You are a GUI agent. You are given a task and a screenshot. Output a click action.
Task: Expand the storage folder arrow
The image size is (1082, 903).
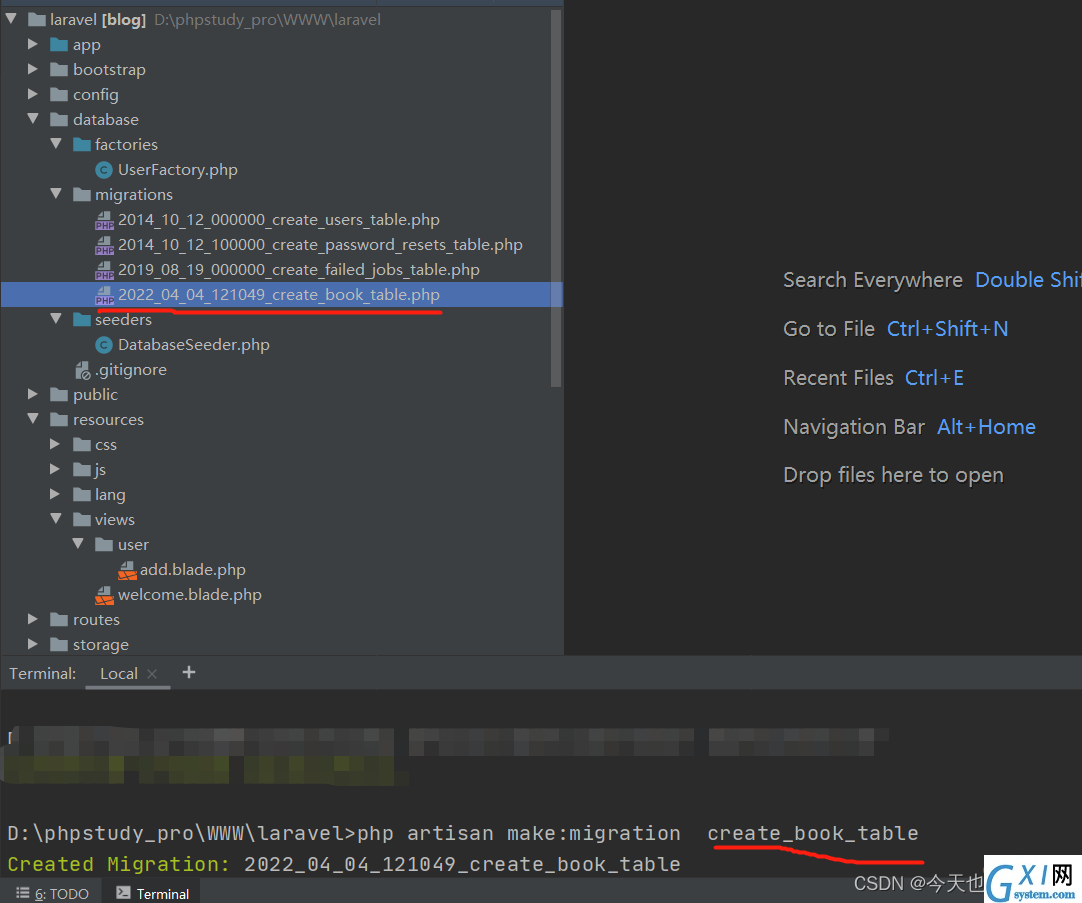[x=32, y=644]
